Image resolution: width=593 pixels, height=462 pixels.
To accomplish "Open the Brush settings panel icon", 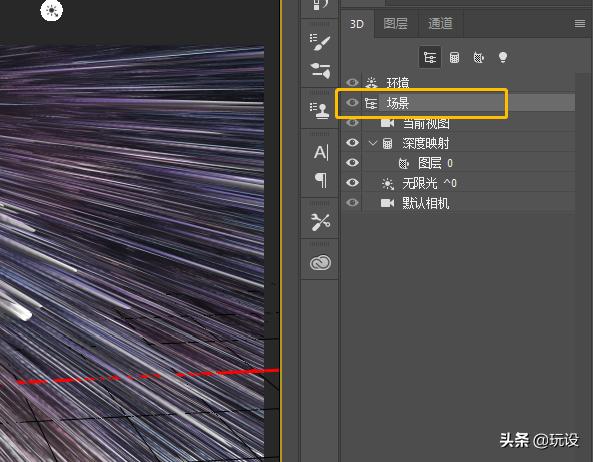I will 320,42.
